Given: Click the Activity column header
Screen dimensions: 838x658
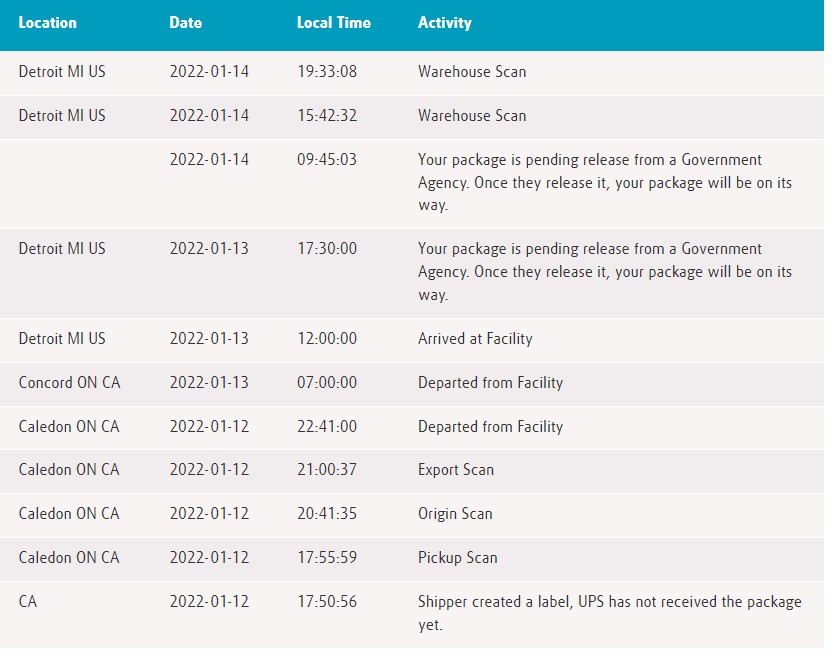Looking at the screenshot, I should tap(445, 22).
